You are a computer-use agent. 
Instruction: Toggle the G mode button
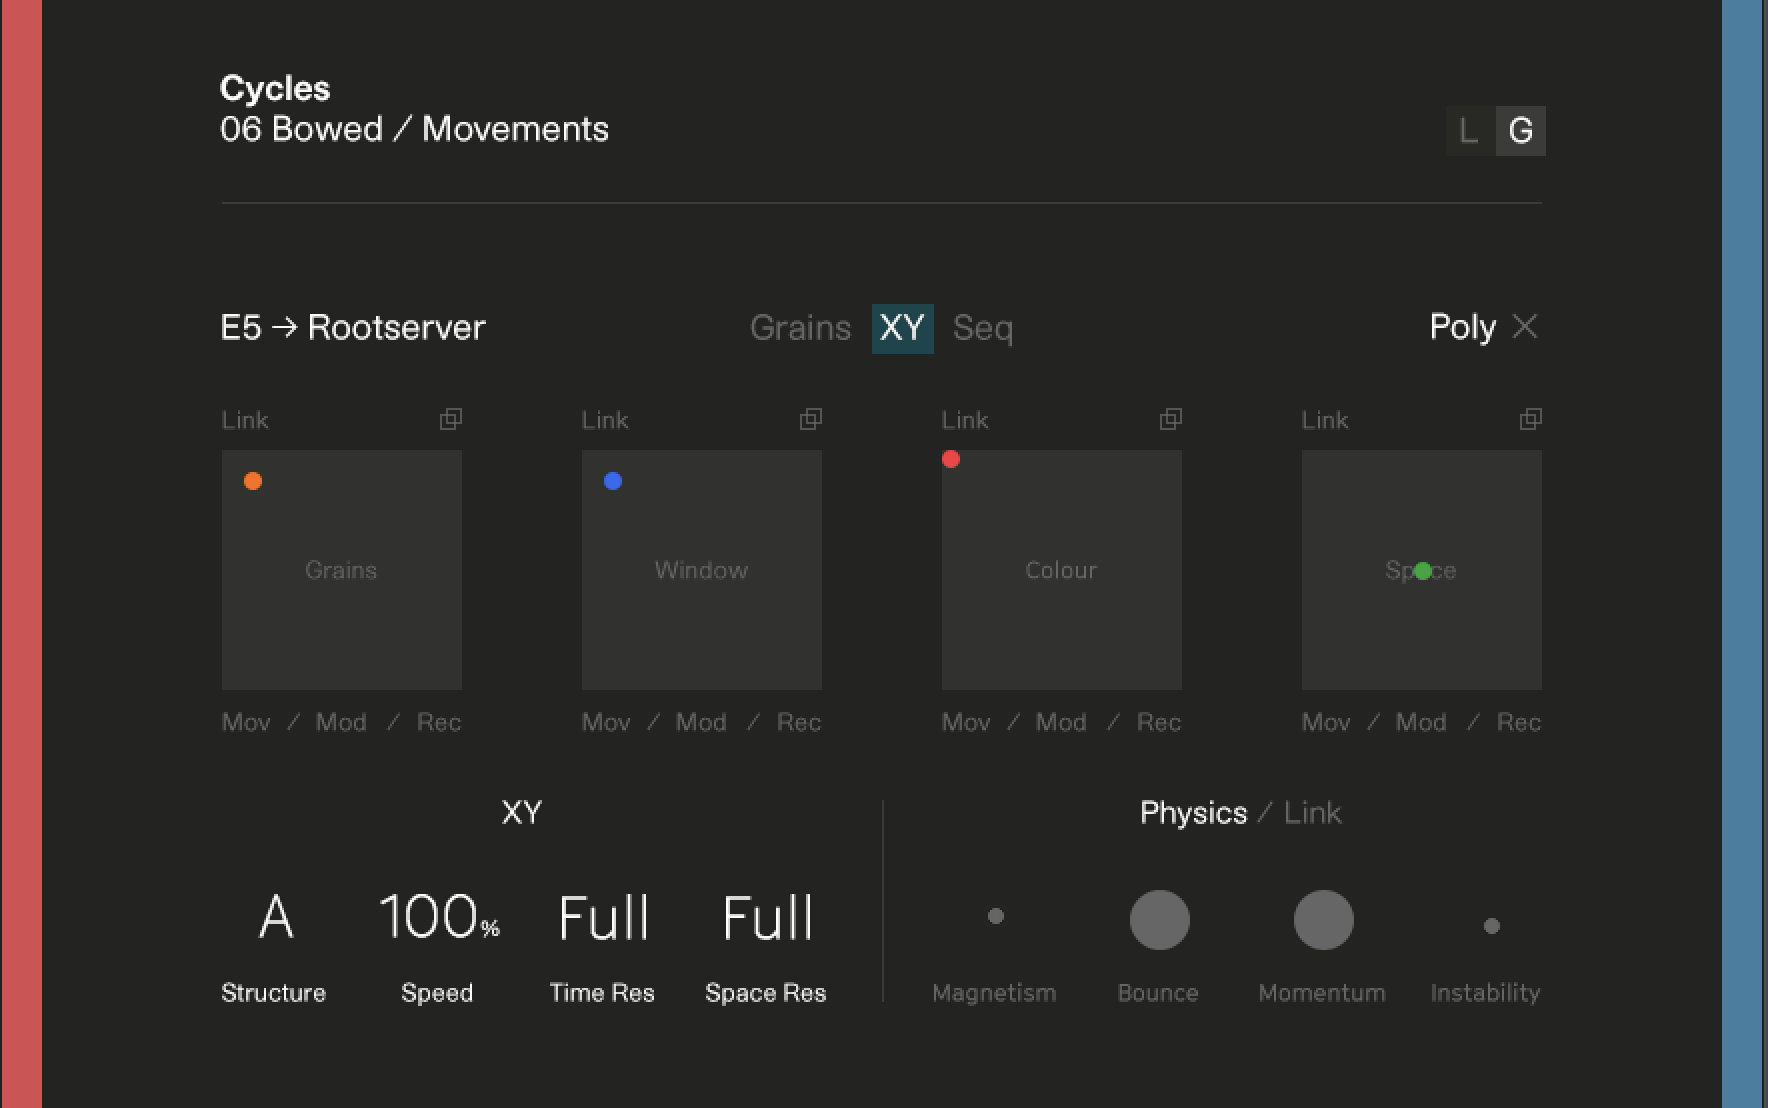point(1521,131)
